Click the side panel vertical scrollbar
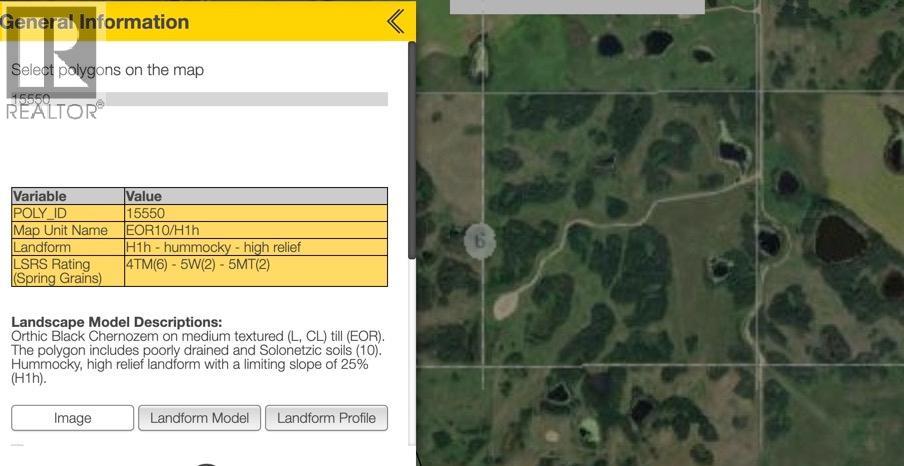This screenshot has height=466, width=904. point(411,150)
